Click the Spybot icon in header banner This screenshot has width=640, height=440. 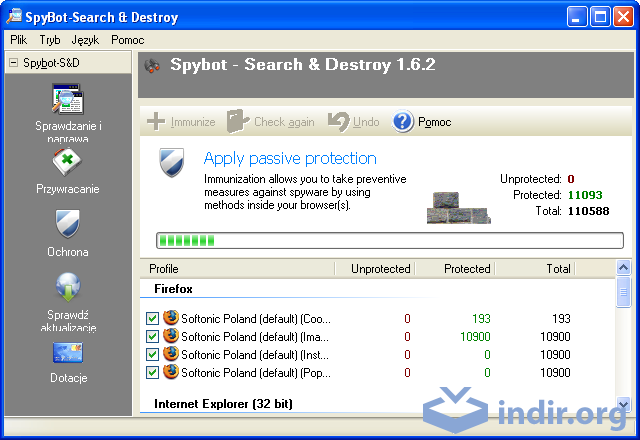(152, 66)
